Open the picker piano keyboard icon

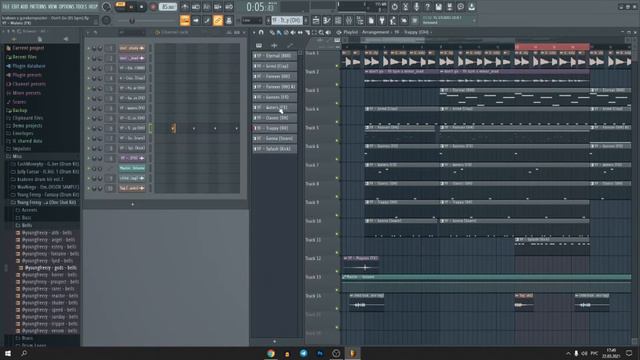click(259, 46)
